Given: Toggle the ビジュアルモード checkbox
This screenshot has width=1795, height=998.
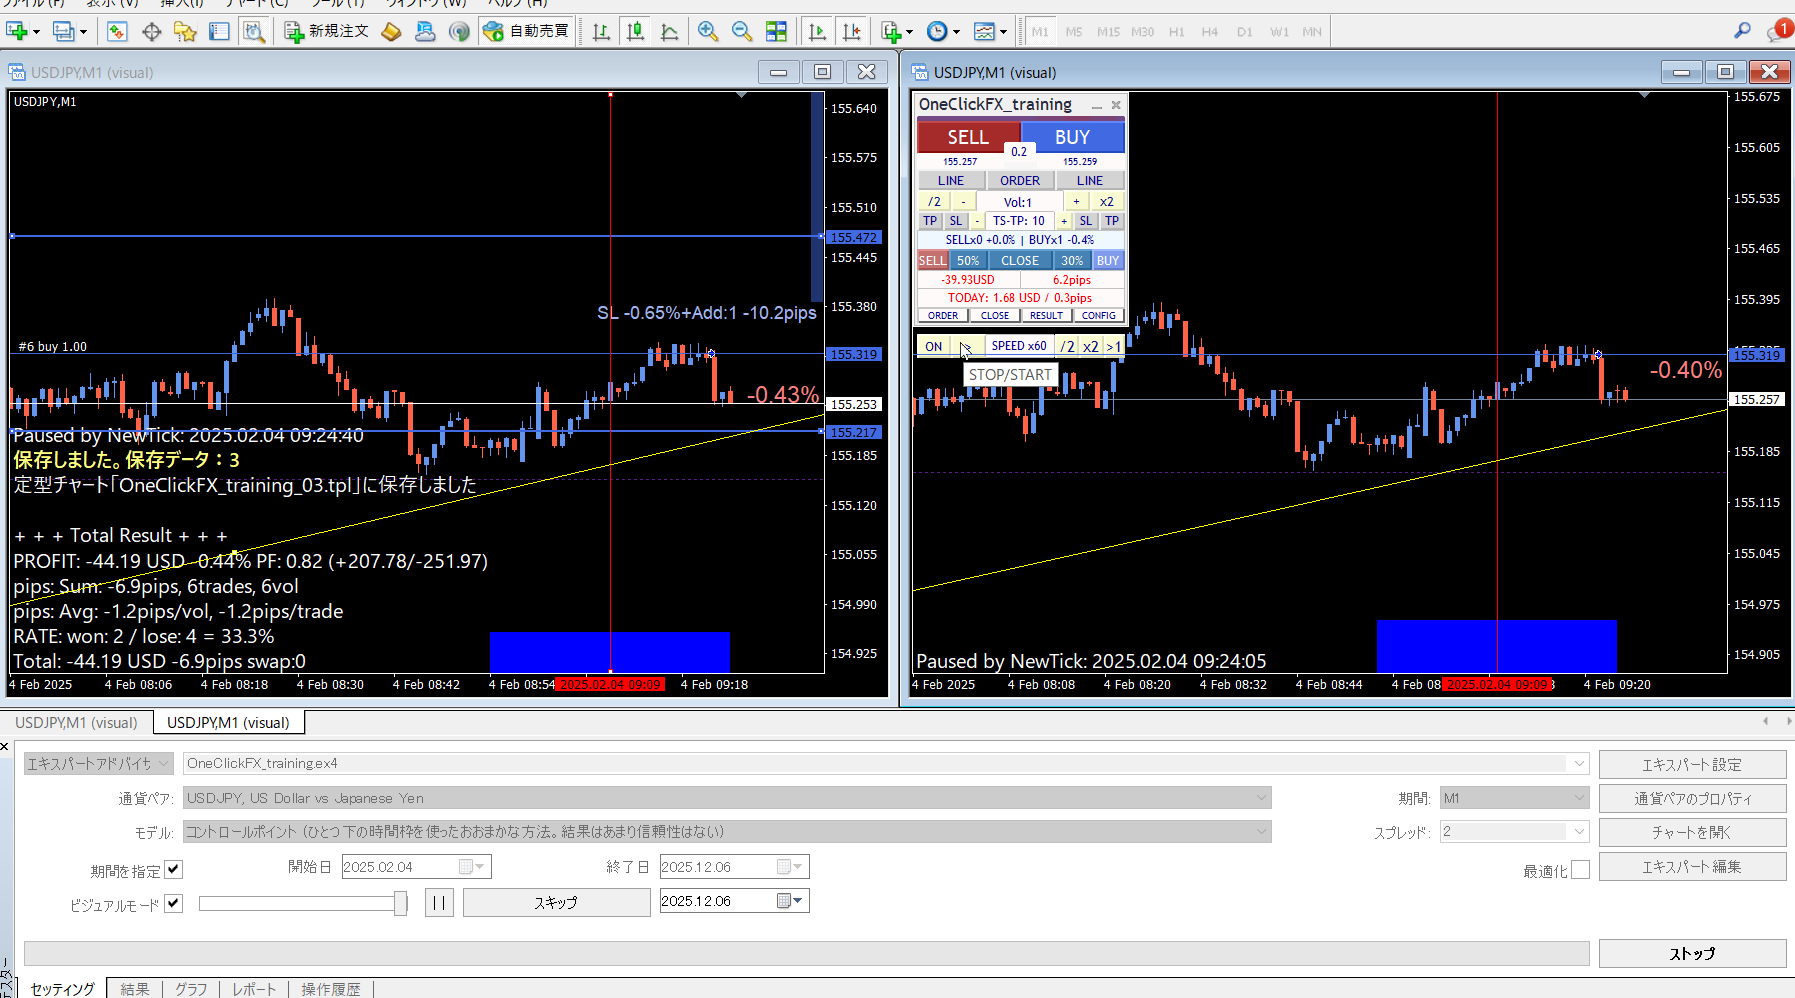Looking at the screenshot, I should 174,903.
